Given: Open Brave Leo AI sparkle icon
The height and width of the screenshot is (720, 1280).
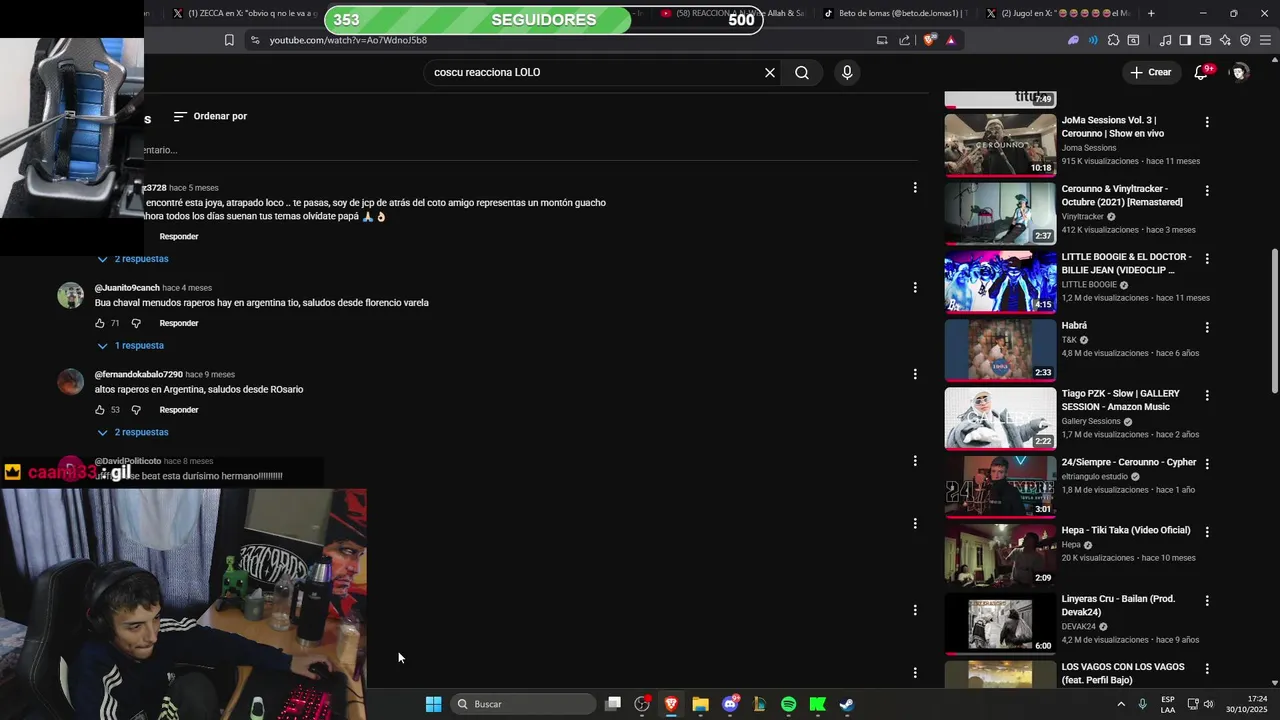Looking at the screenshot, I should pos(1225,40).
